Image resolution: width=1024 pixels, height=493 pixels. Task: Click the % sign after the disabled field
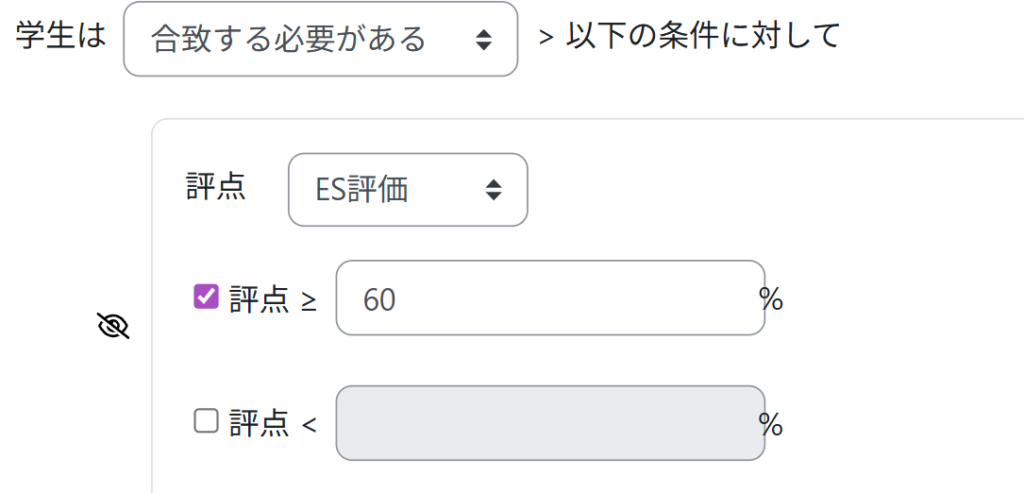[771, 425]
